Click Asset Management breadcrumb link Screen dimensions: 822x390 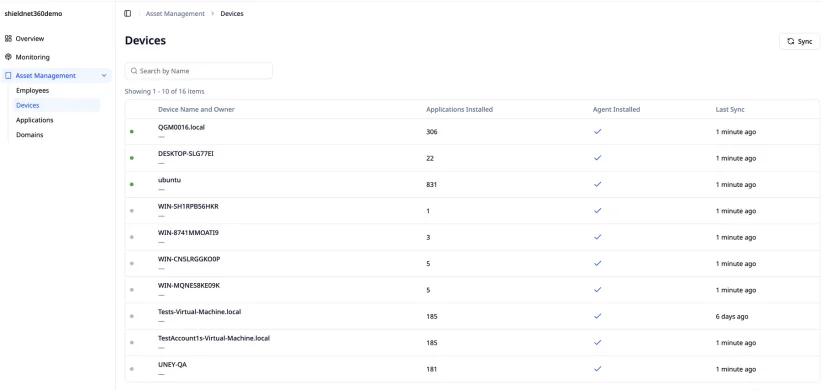pyautogui.click(x=175, y=14)
